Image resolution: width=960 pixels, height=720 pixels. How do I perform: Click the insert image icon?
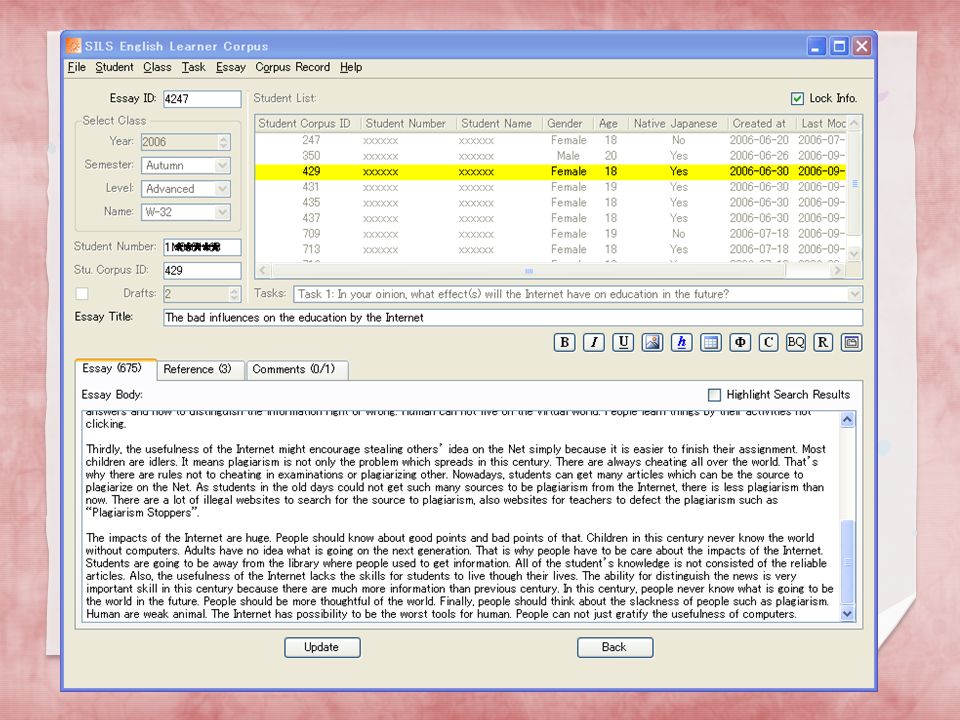coord(652,342)
